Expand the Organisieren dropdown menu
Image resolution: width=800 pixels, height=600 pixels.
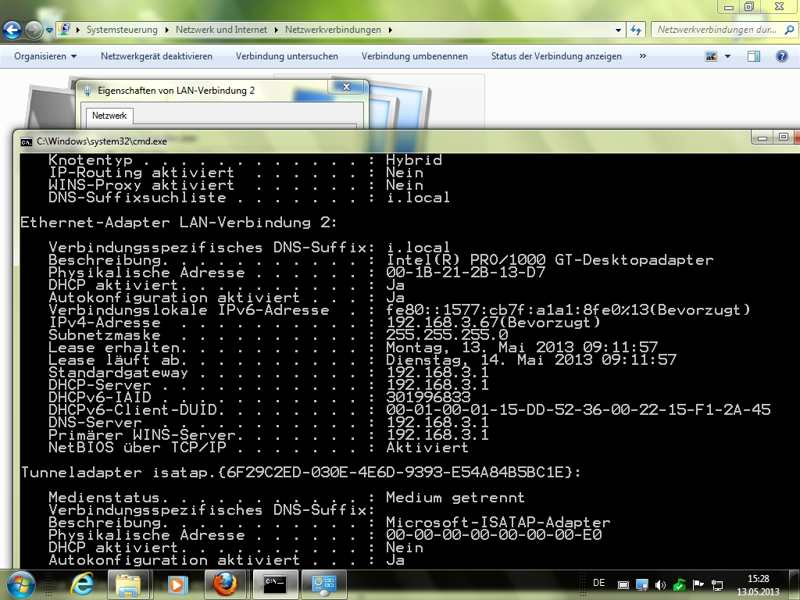(x=45, y=56)
